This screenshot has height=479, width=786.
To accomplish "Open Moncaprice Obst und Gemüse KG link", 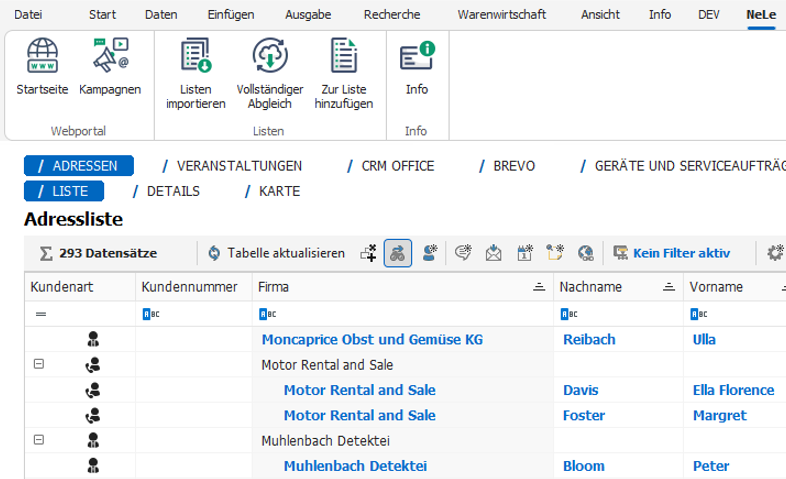I will point(372,339).
